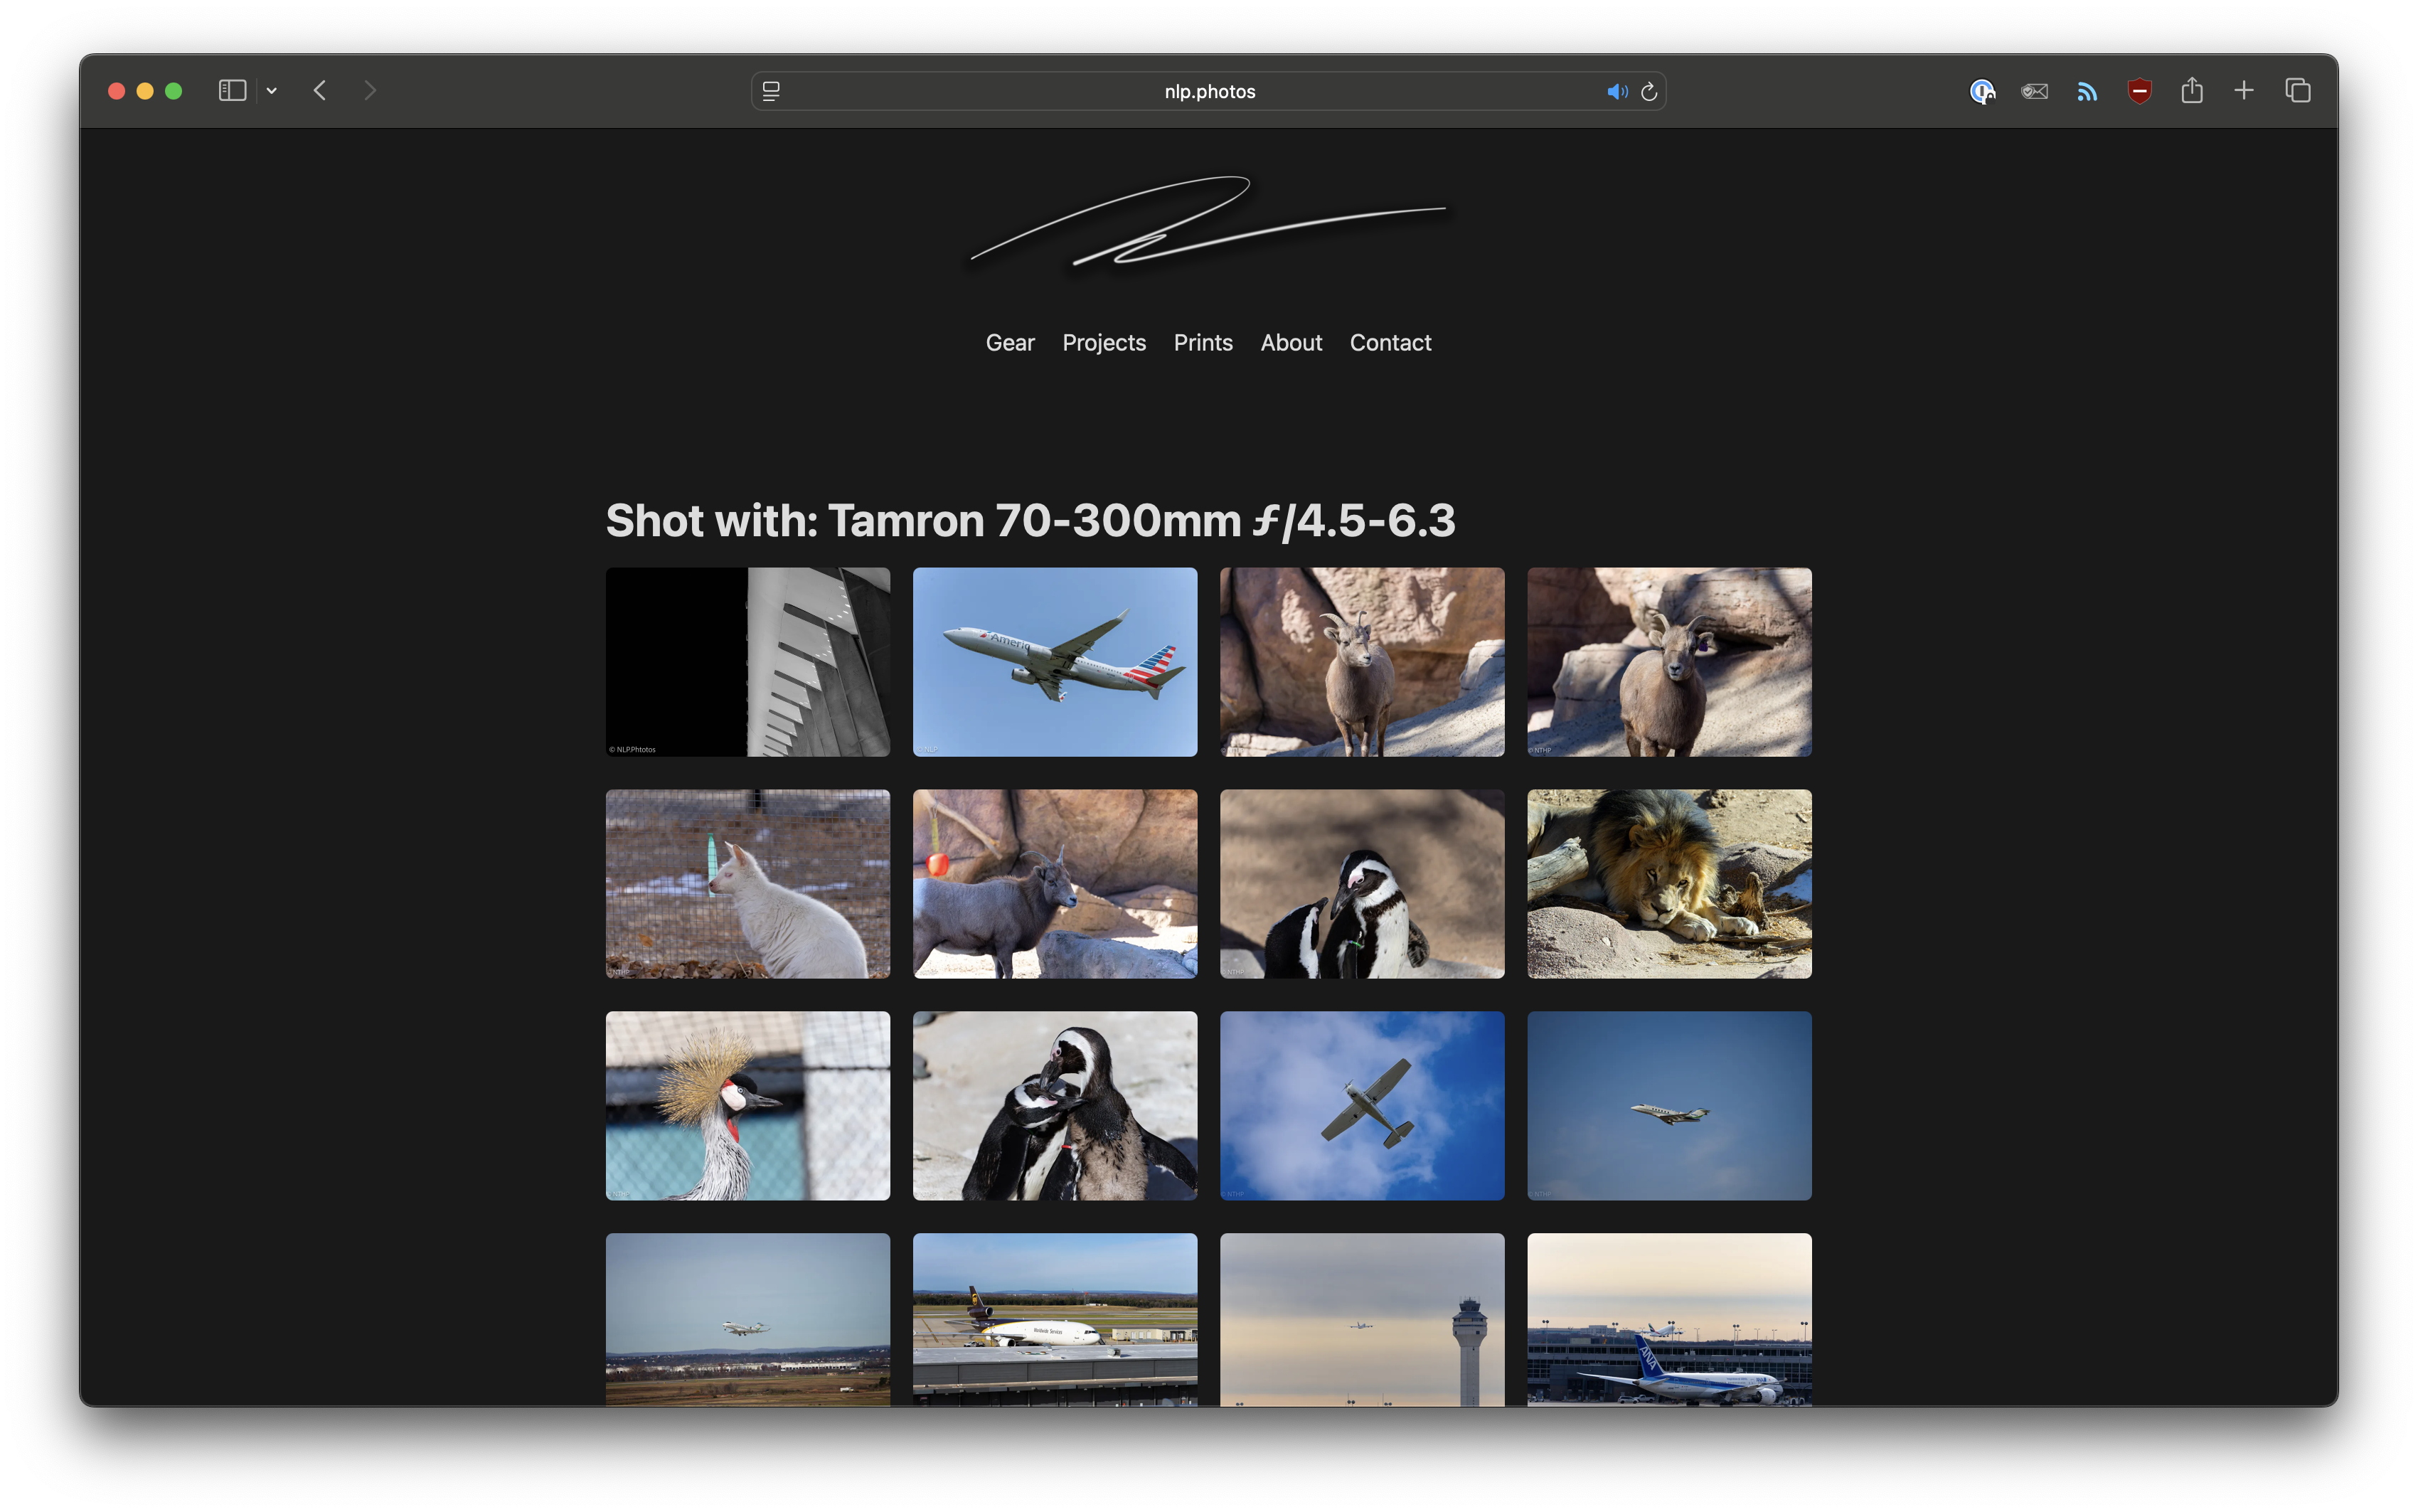Open the Prints page link
Viewport: 2418px width, 1512px height.
point(1203,343)
